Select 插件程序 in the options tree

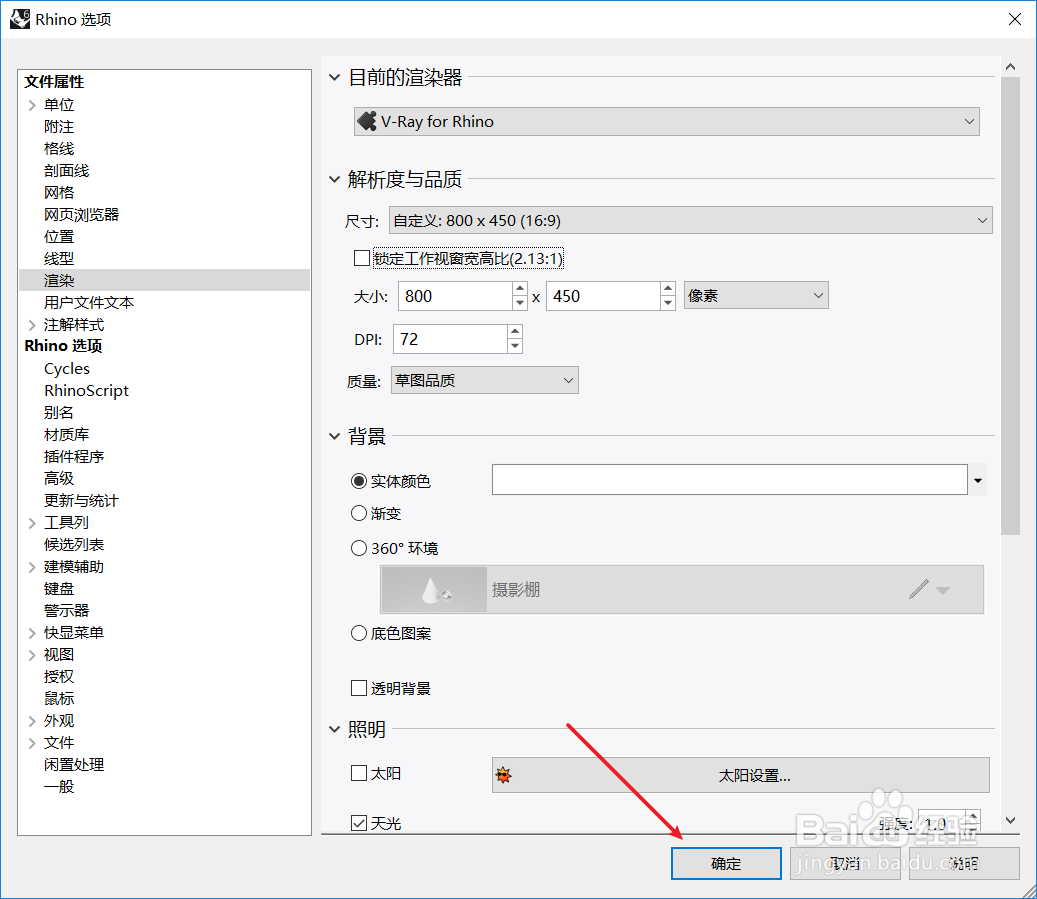pyautogui.click(x=73, y=456)
